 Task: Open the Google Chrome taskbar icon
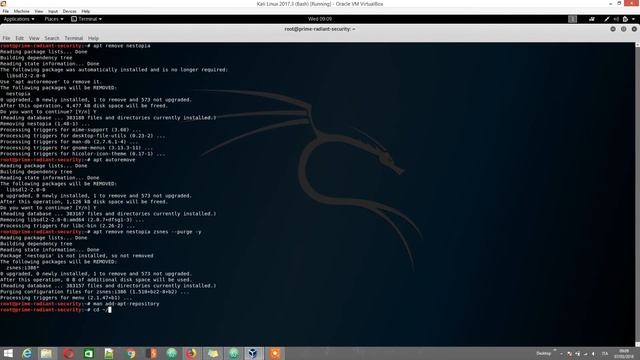pyautogui.click(x=131, y=353)
